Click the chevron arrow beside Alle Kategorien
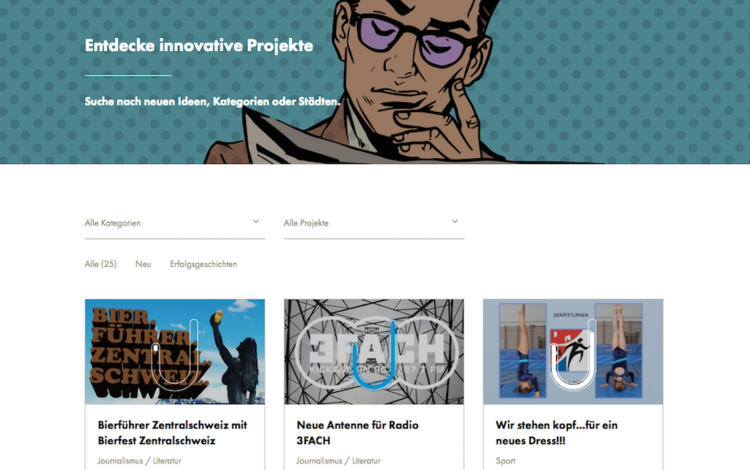750x470 pixels. (x=256, y=221)
